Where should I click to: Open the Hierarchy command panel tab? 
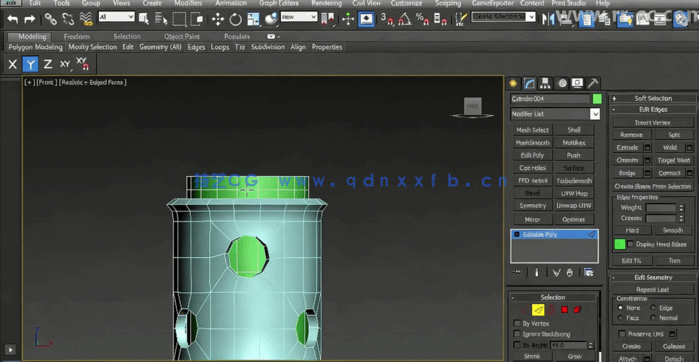pos(545,83)
